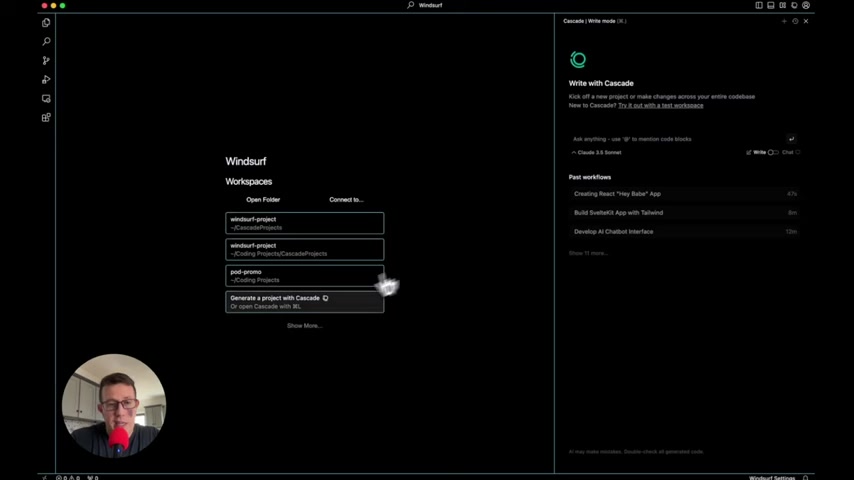Click the webcam video thumbnail
This screenshot has width=854, height=480.
pyautogui.click(x=114, y=406)
